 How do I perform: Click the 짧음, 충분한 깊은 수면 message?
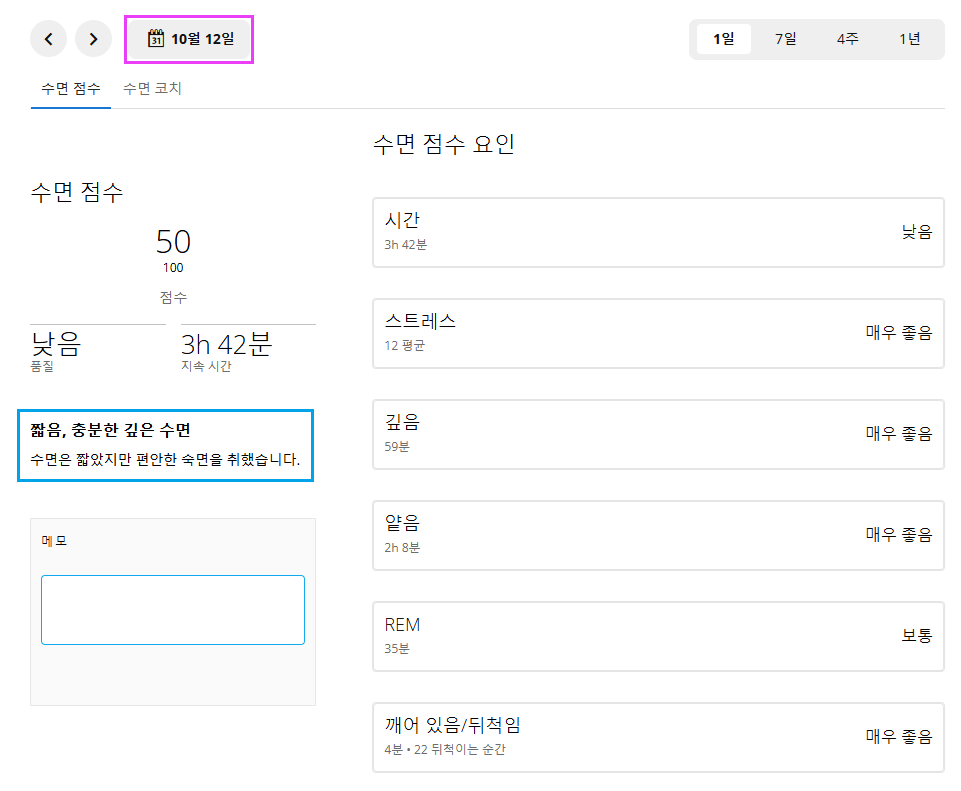pyautogui.click(x=110, y=430)
